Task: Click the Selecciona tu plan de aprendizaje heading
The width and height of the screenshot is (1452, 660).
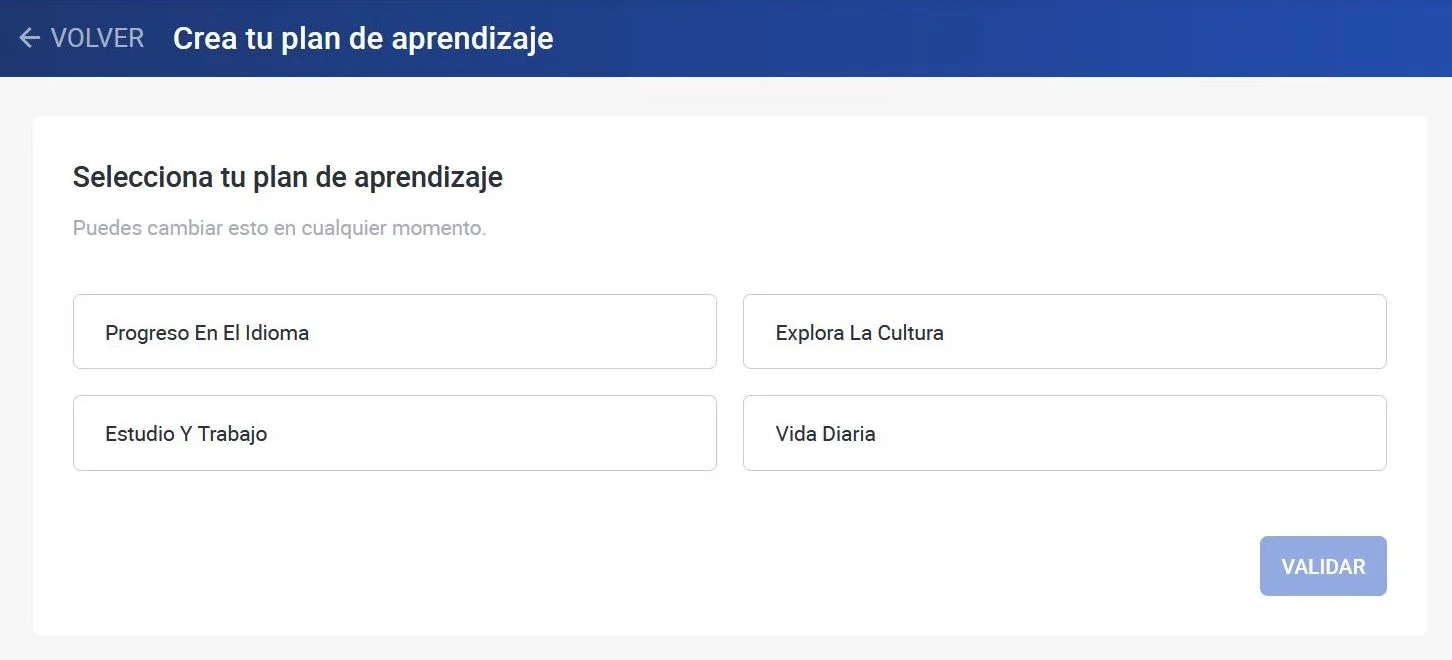Action: tap(288, 177)
